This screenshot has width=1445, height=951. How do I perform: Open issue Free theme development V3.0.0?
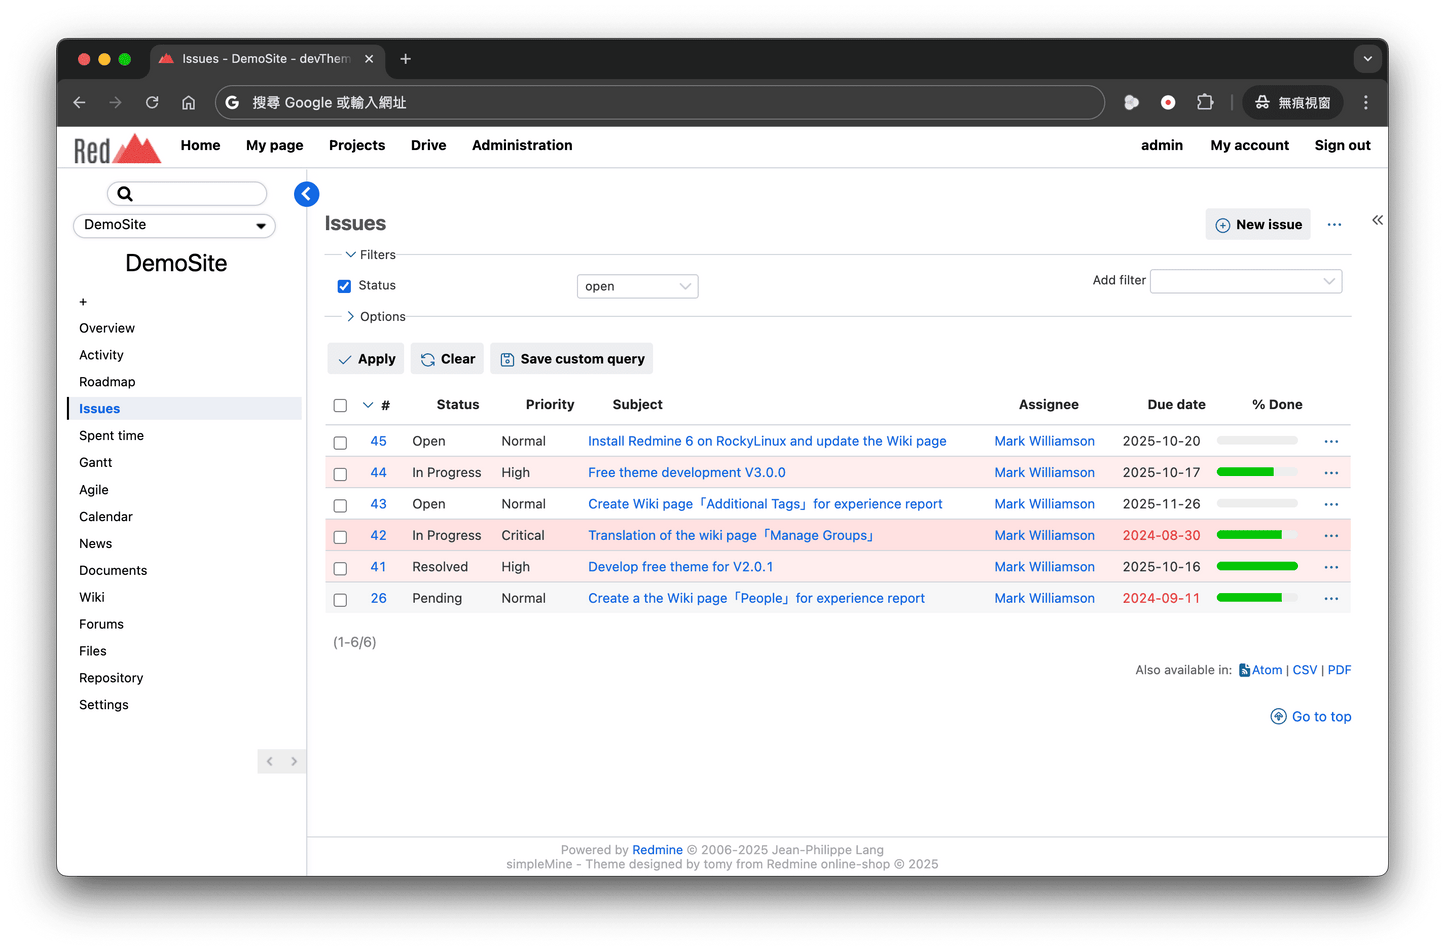click(686, 472)
